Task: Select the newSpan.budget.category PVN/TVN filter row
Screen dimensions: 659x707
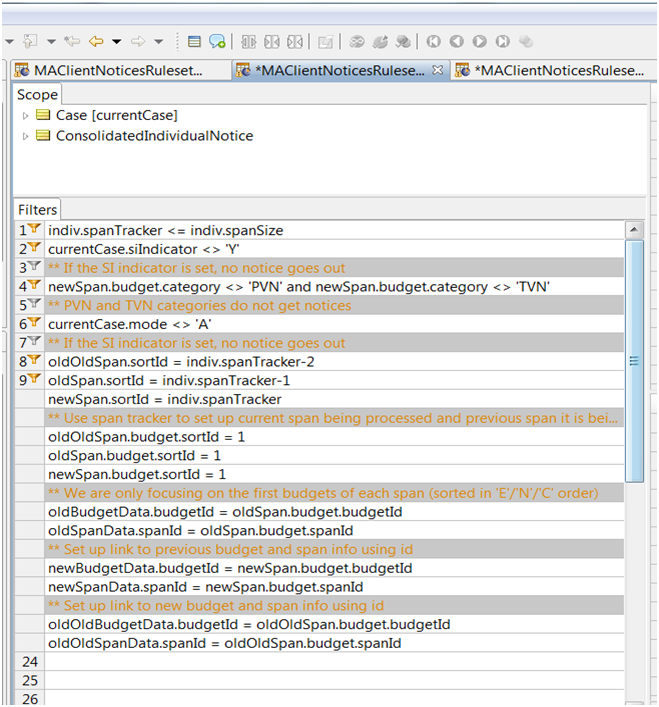Action: 334,287
